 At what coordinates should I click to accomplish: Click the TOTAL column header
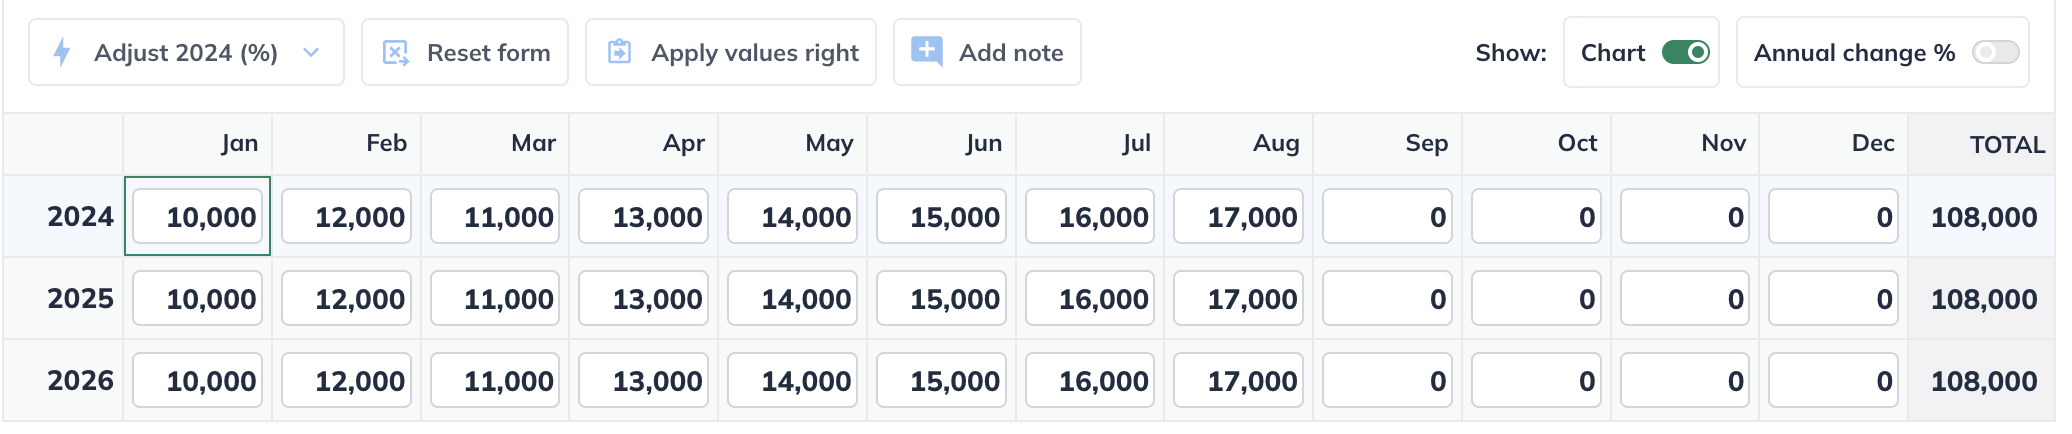(x=2007, y=144)
